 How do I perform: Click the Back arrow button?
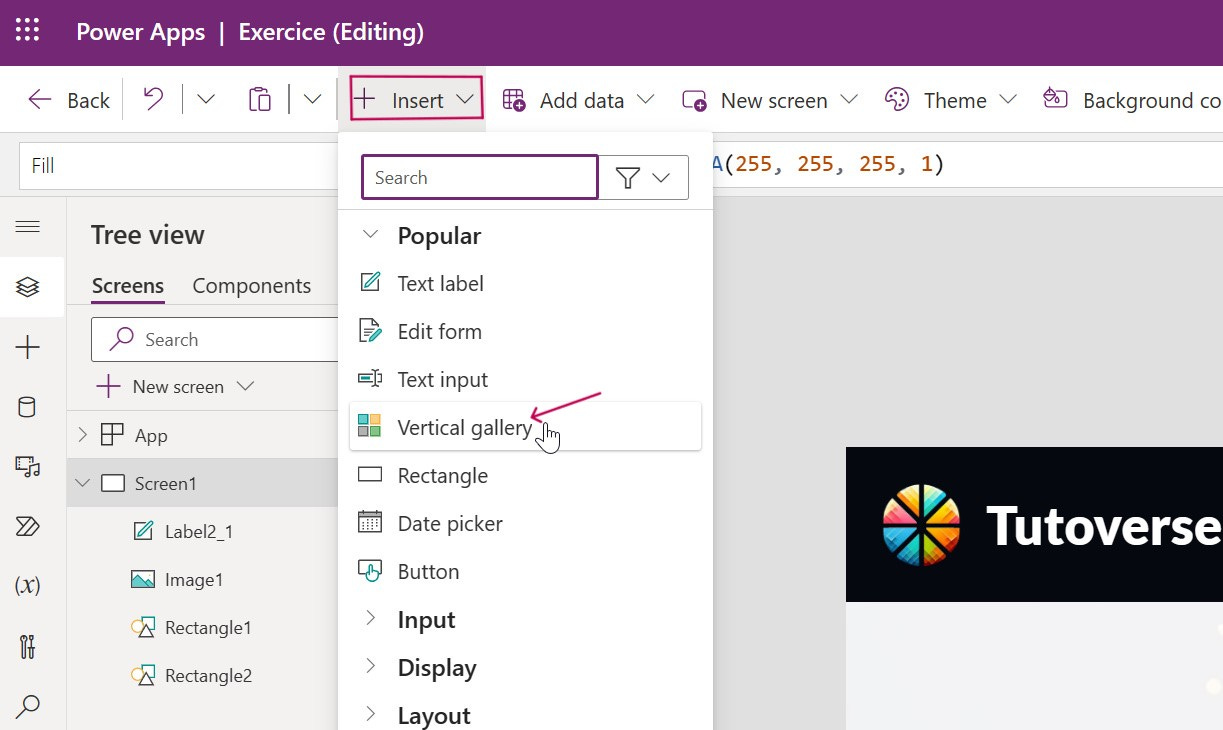pyautogui.click(x=68, y=100)
